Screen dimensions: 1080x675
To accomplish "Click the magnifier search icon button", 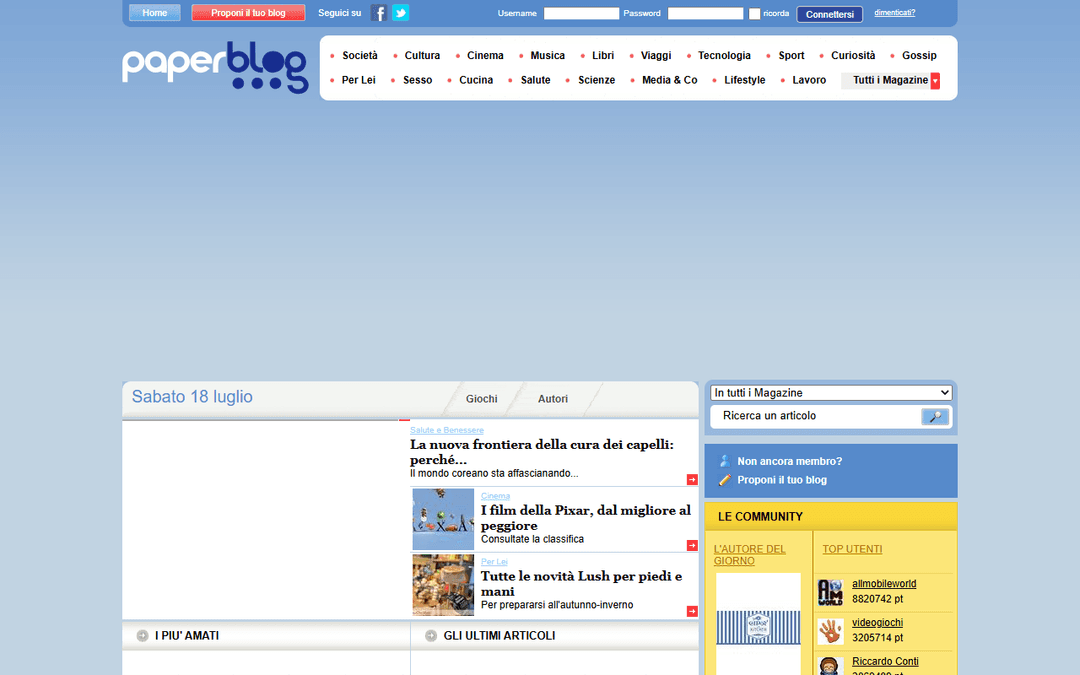I will [x=935, y=416].
